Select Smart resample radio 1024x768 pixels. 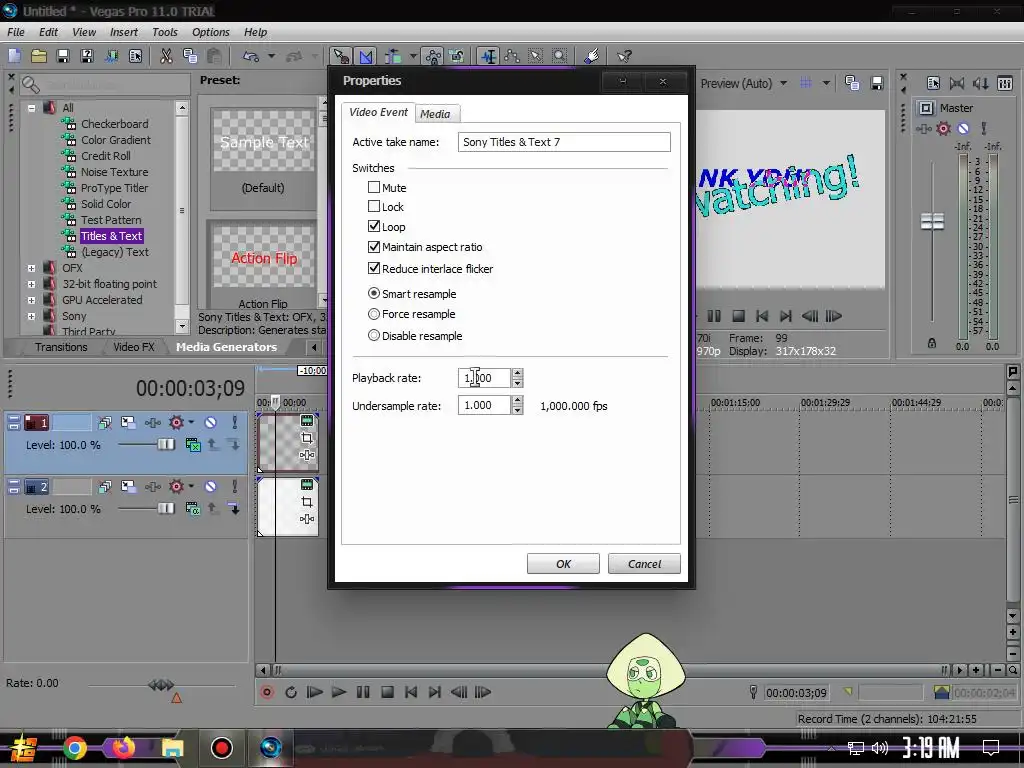pyautogui.click(x=374, y=293)
